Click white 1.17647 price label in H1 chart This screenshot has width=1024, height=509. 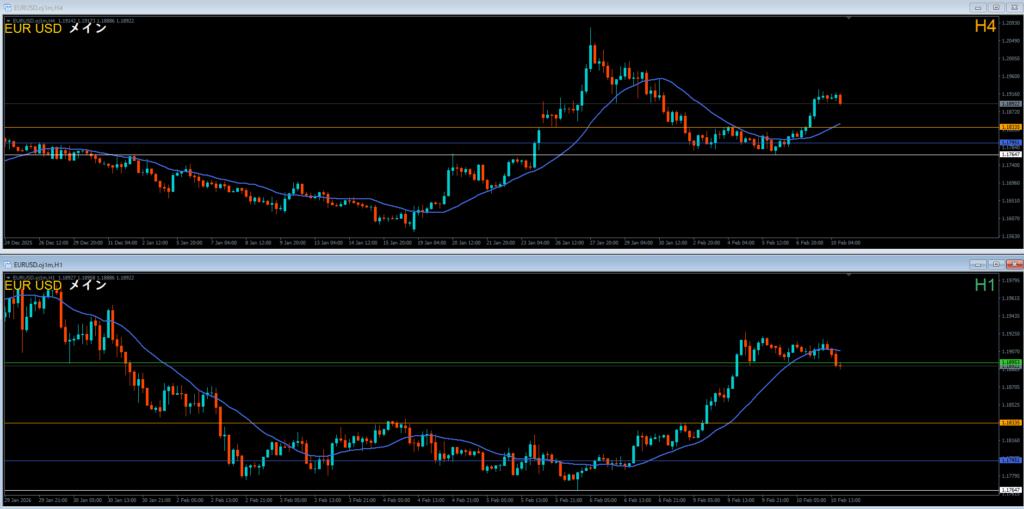tap(1010, 490)
